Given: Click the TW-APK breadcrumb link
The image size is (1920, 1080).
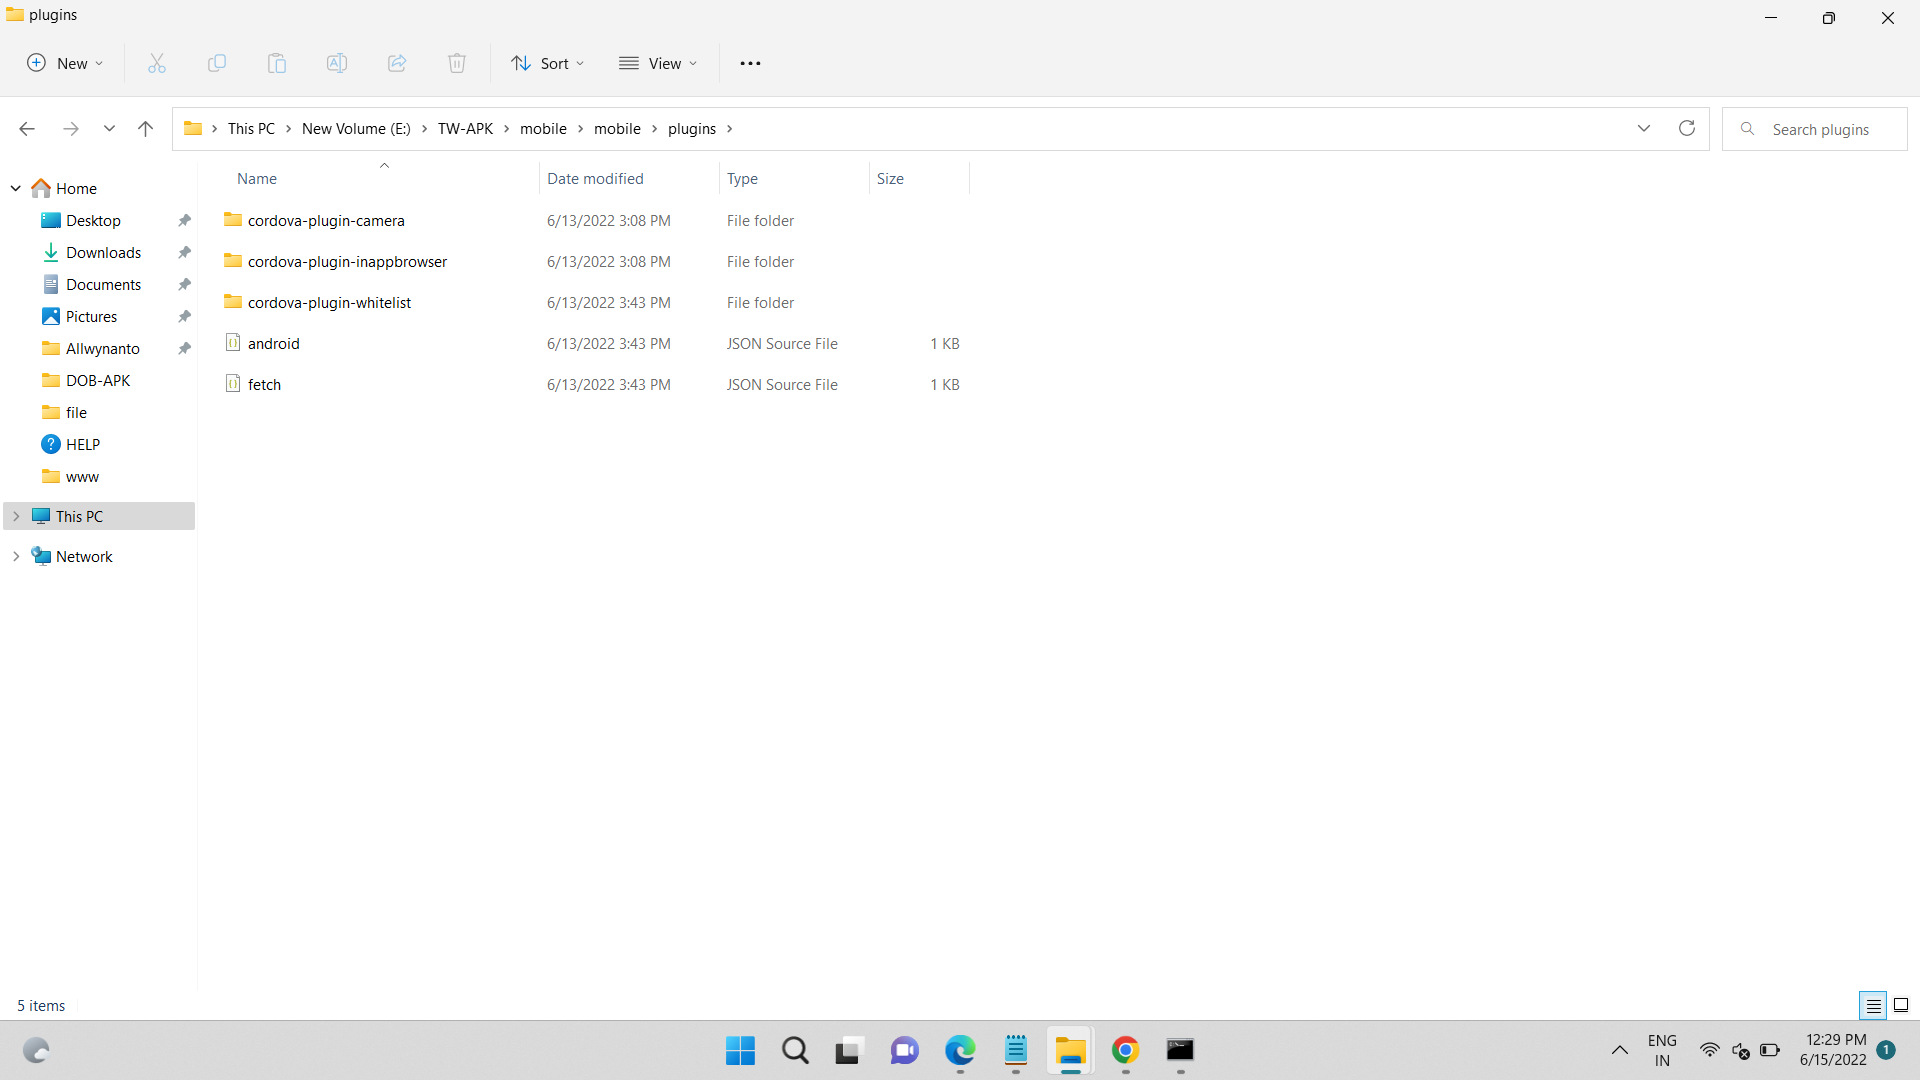Looking at the screenshot, I should tap(465, 128).
